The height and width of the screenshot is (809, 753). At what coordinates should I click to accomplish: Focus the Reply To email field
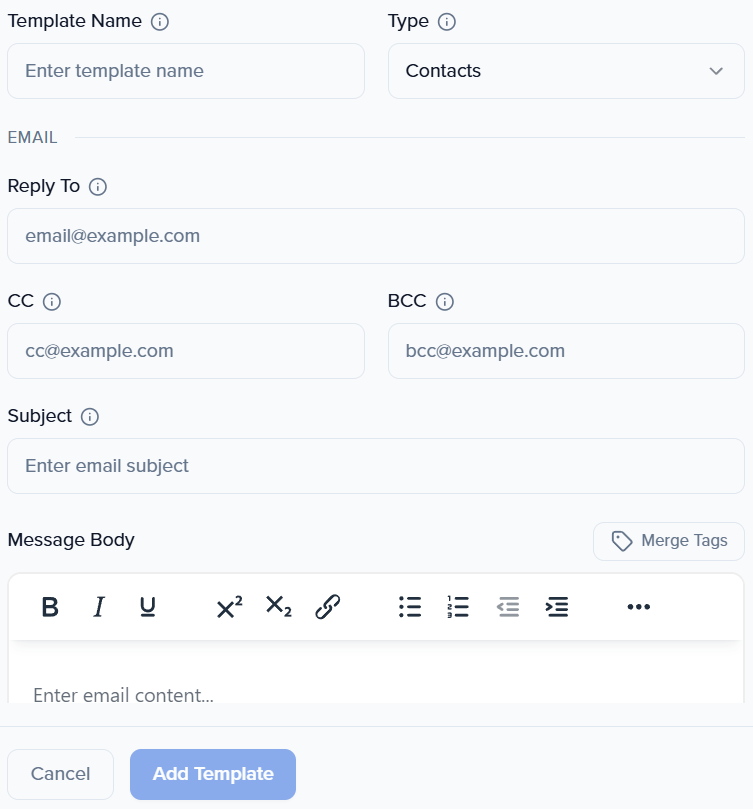376,236
